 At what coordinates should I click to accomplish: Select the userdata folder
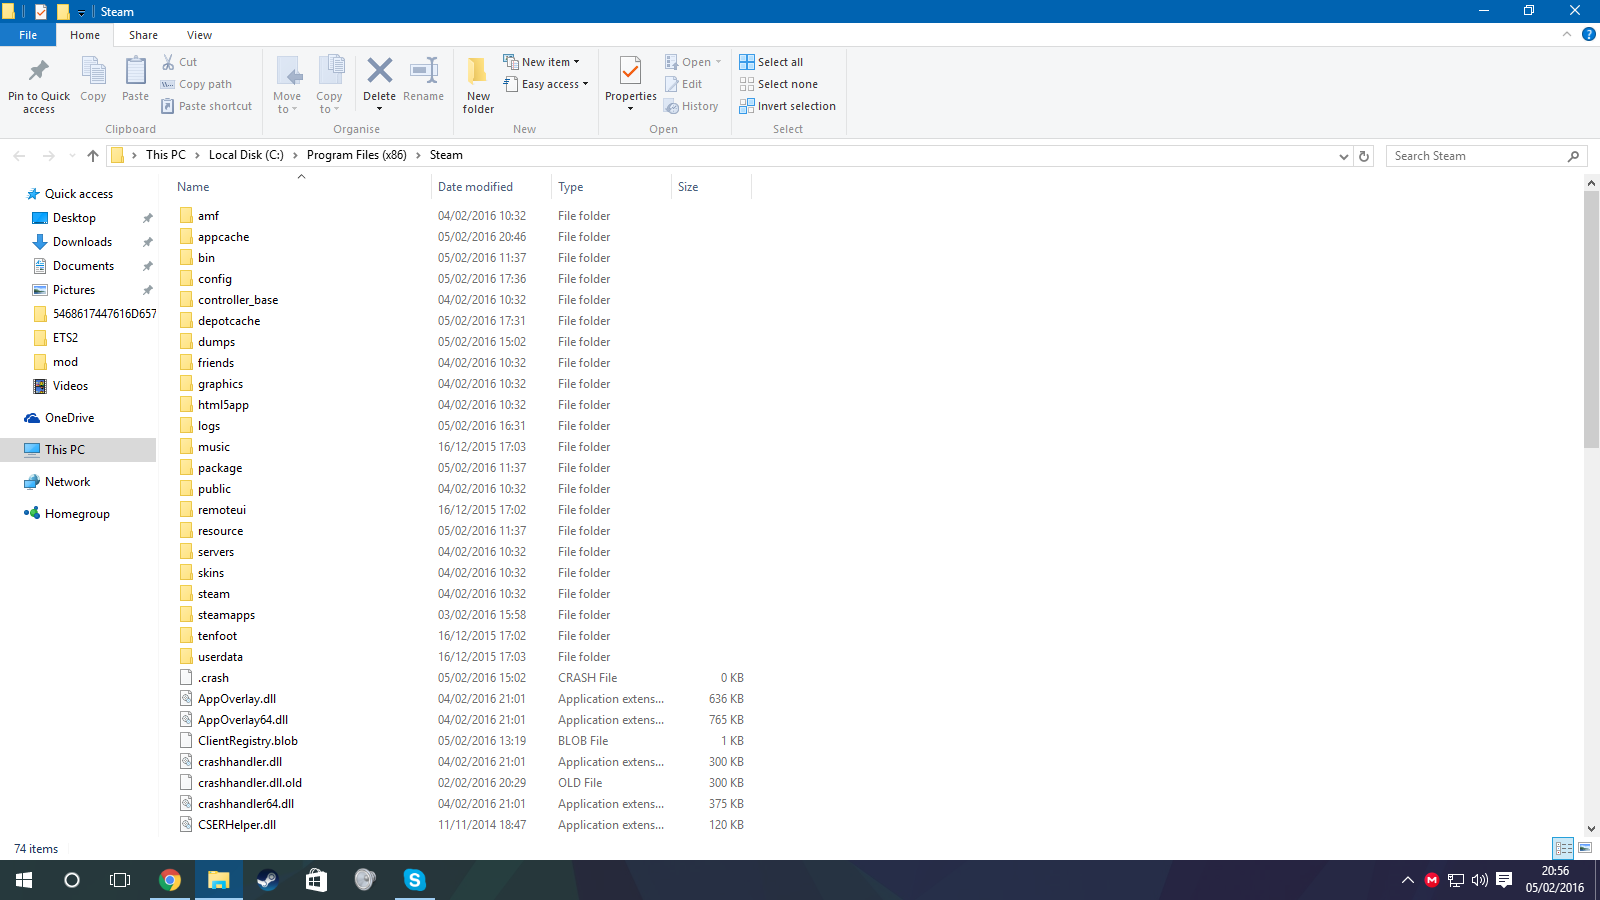pos(220,657)
